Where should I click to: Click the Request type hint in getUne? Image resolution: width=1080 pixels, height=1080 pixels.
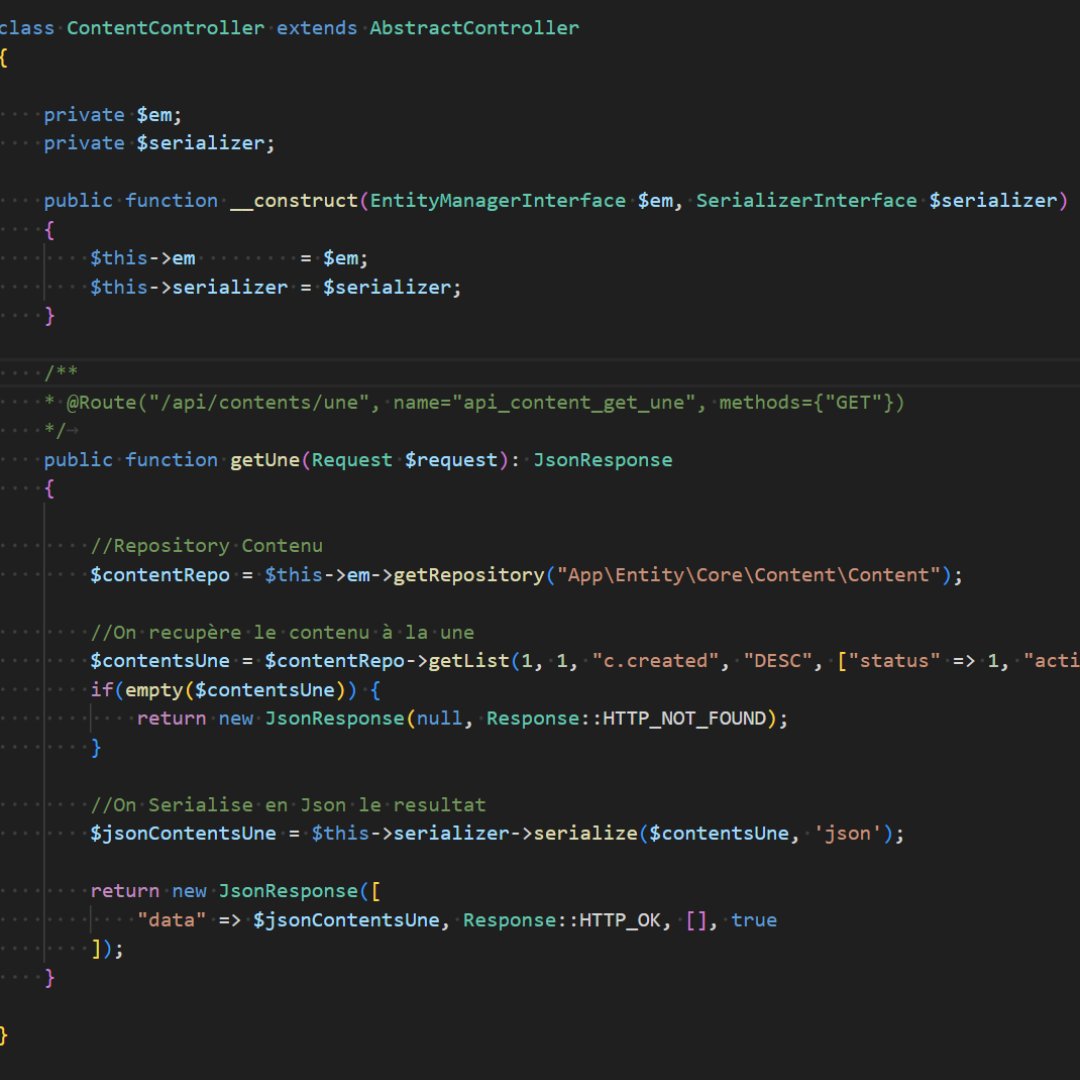pos(351,460)
